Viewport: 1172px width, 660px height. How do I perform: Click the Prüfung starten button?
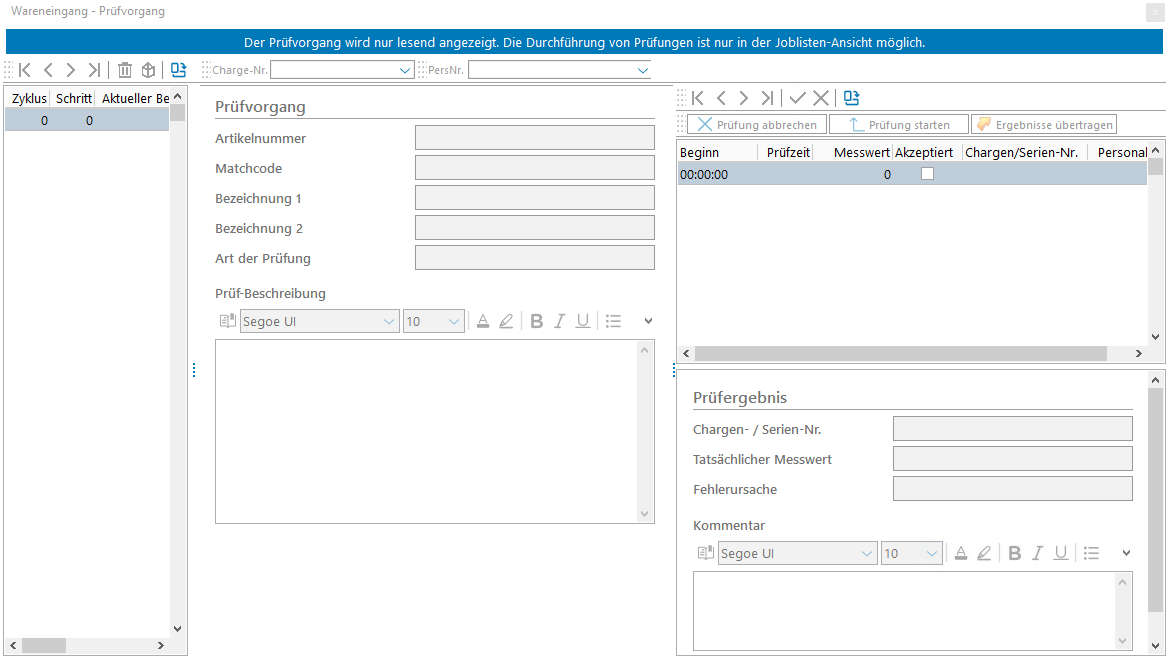click(898, 125)
